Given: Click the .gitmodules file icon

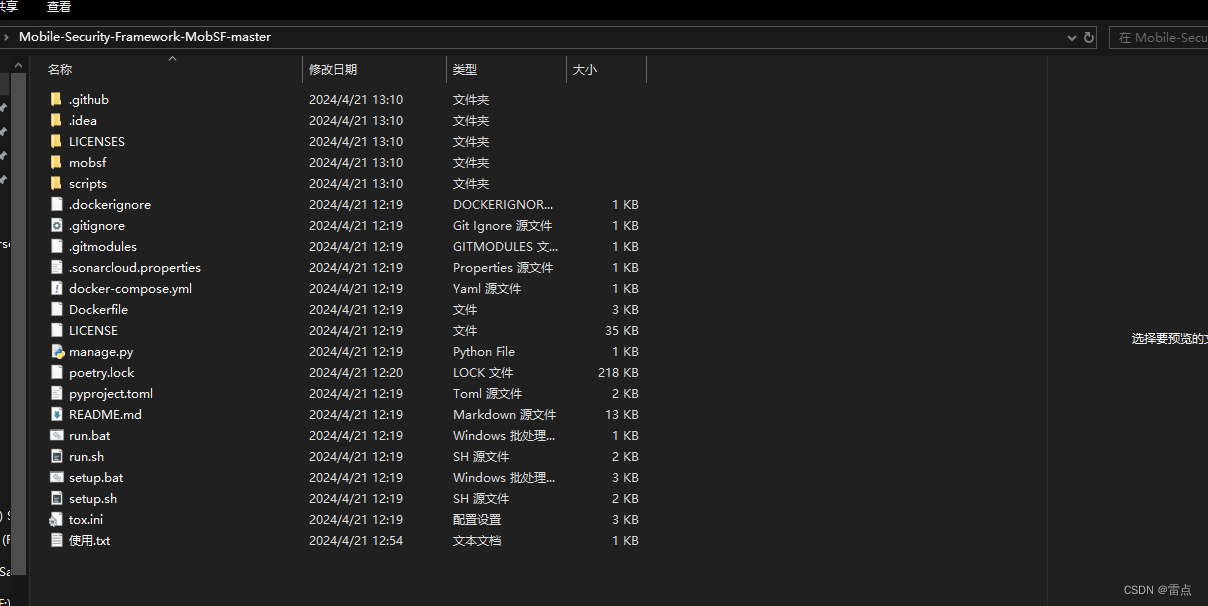Looking at the screenshot, I should 56,246.
